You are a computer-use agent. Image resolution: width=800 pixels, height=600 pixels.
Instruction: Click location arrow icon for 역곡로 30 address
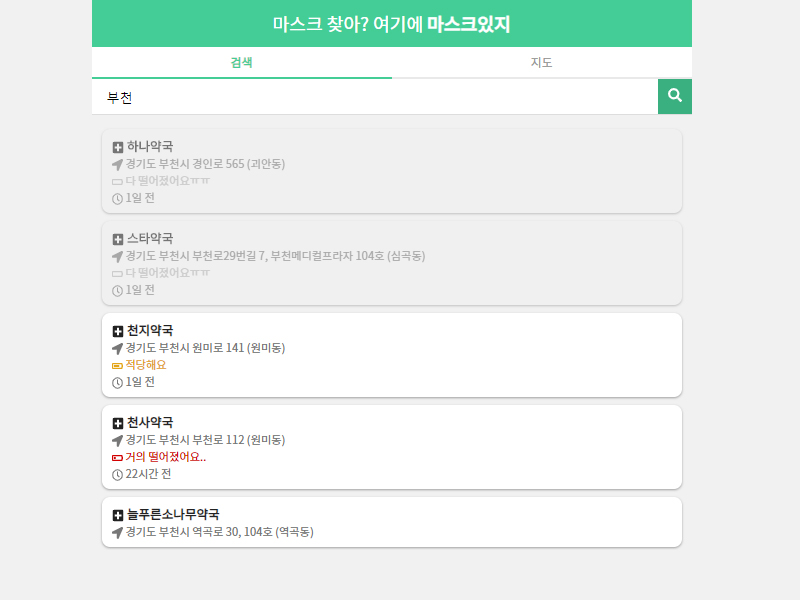pyautogui.click(x=117, y=533)
